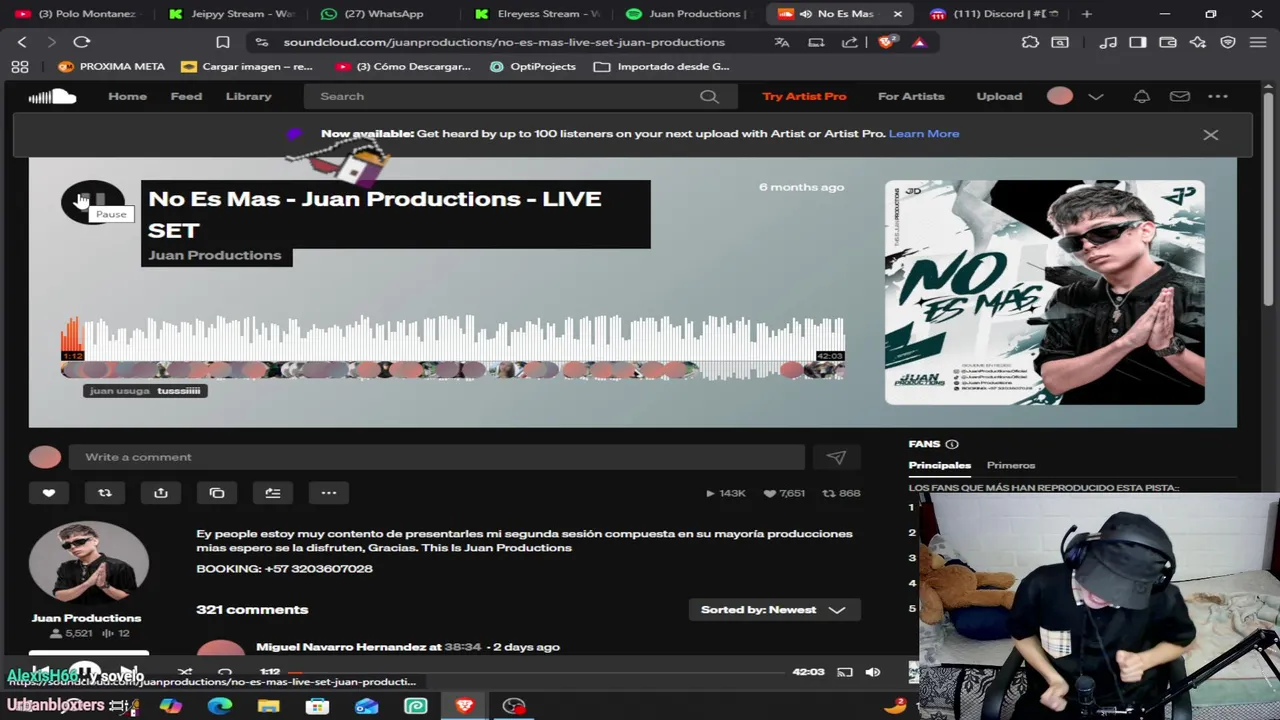The width and height of the screenshot is (1280, 720).
Task: Open the PROXIMA META bookmark
Action: [x=111, y=66]
